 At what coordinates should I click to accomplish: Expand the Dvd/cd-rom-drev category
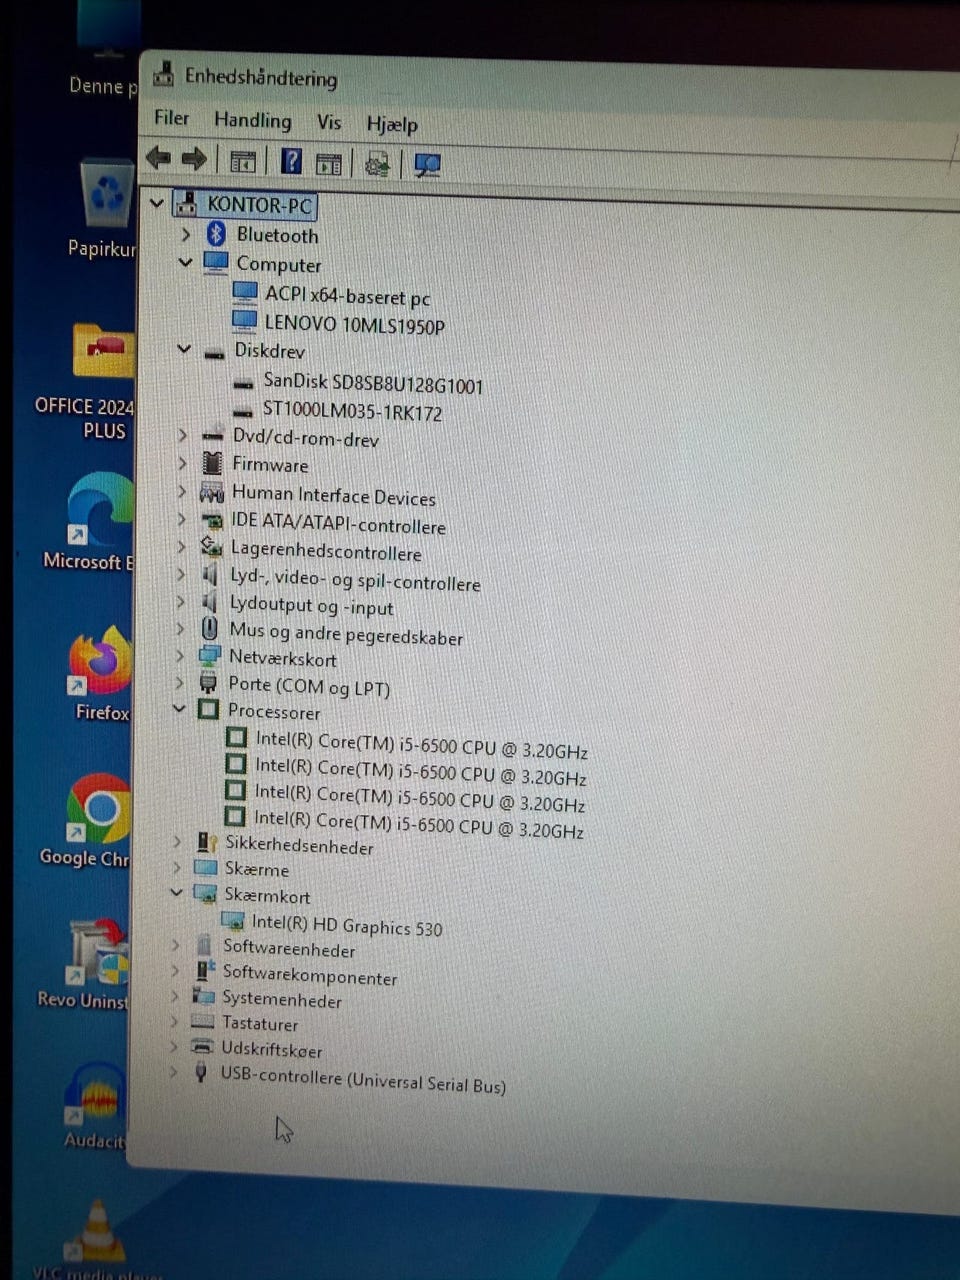[x=183, y=435]
